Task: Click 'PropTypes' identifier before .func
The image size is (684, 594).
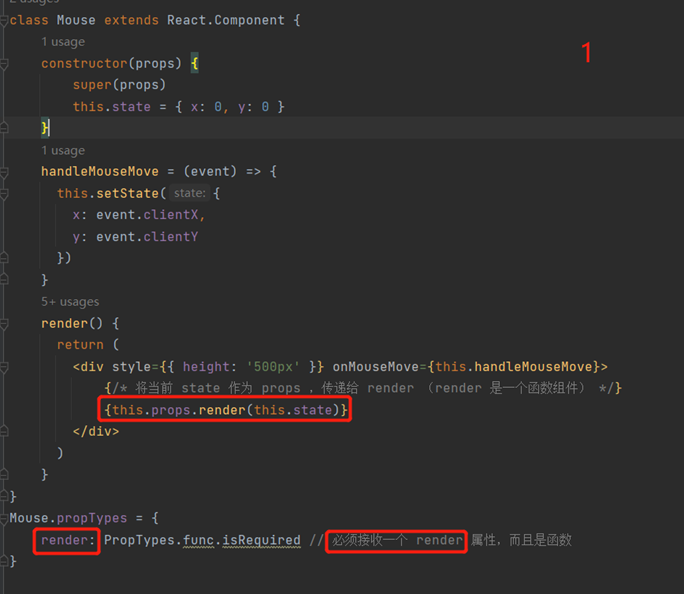Action: click(x=139, y=540)
